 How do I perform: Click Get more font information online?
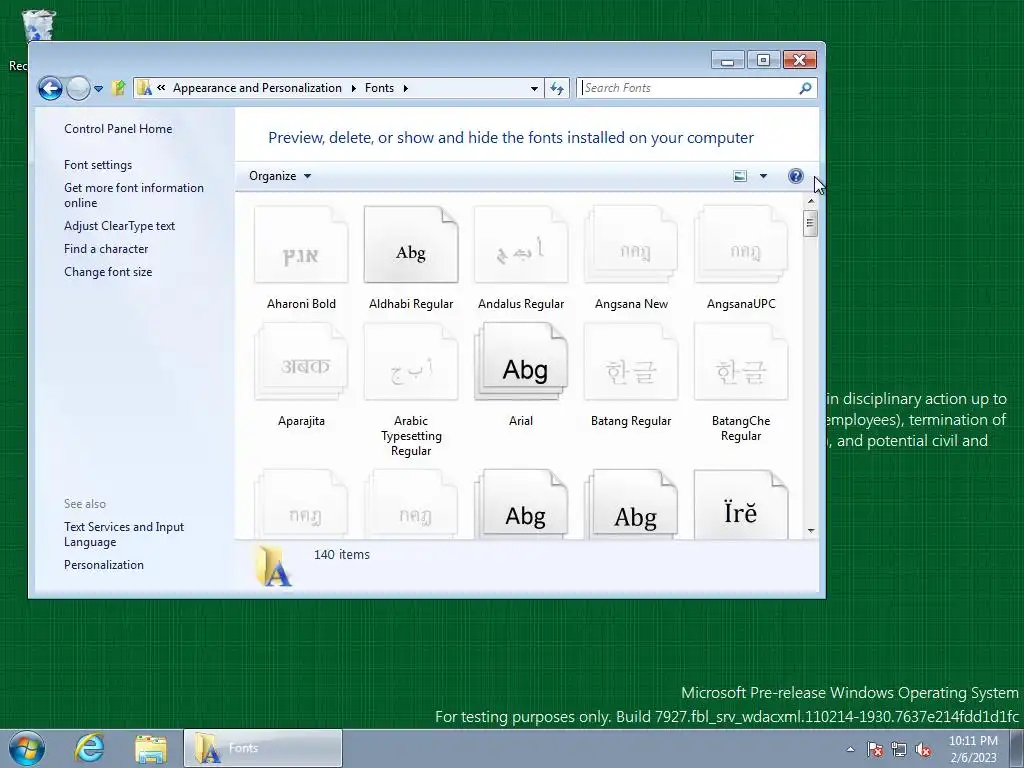[x=134, y=195]
